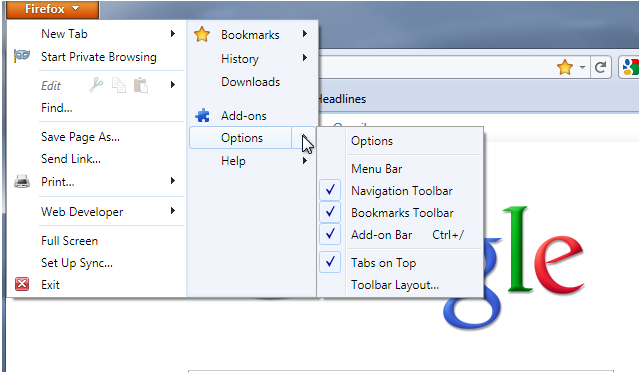Open Options in the submenu
The height and width of the screenshot is (372, 639).
click(372, 141)
